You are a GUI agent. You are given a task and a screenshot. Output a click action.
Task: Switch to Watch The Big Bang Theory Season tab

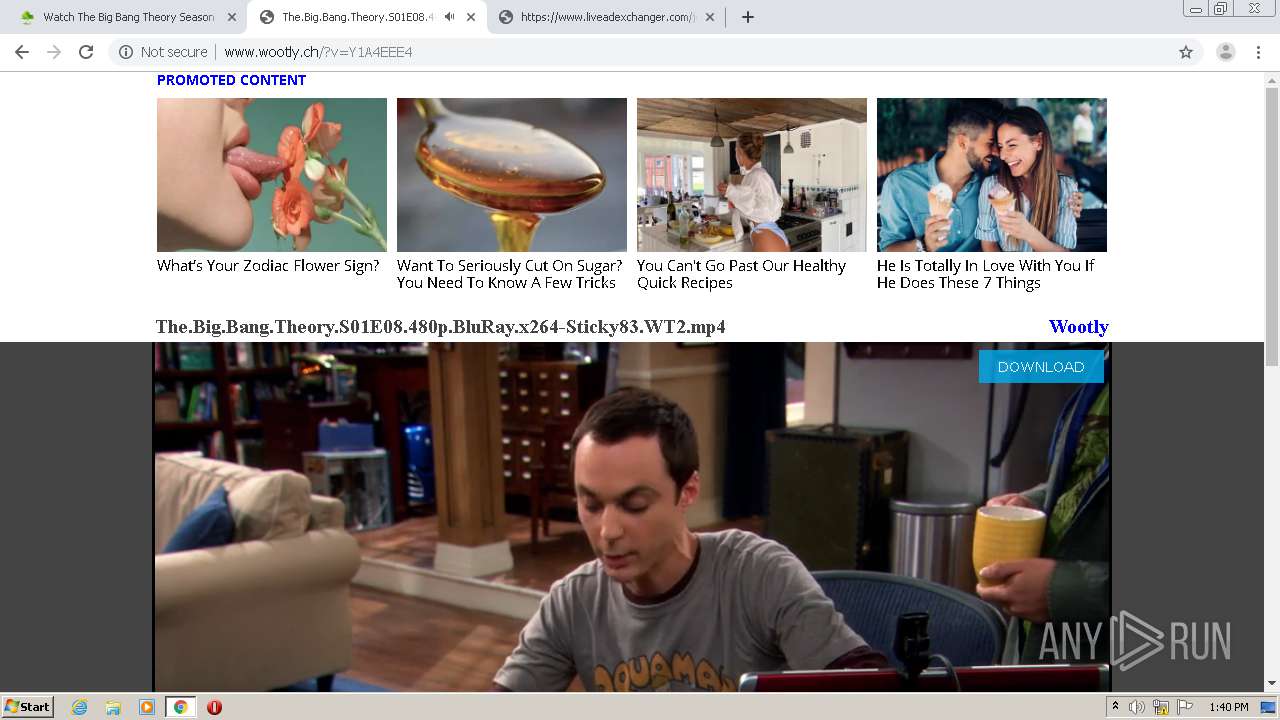pyautogui.click(x=127, y=17)
